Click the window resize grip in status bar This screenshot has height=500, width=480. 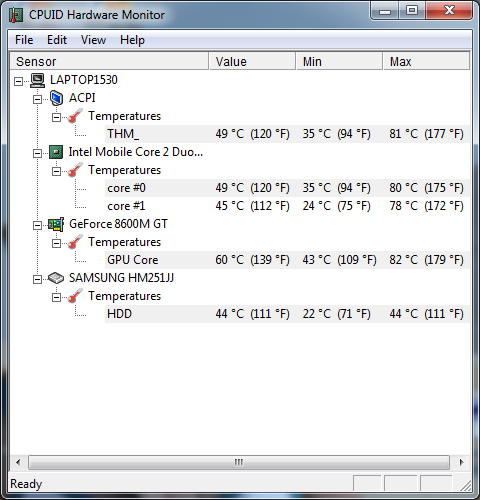(x=465, y=485)
